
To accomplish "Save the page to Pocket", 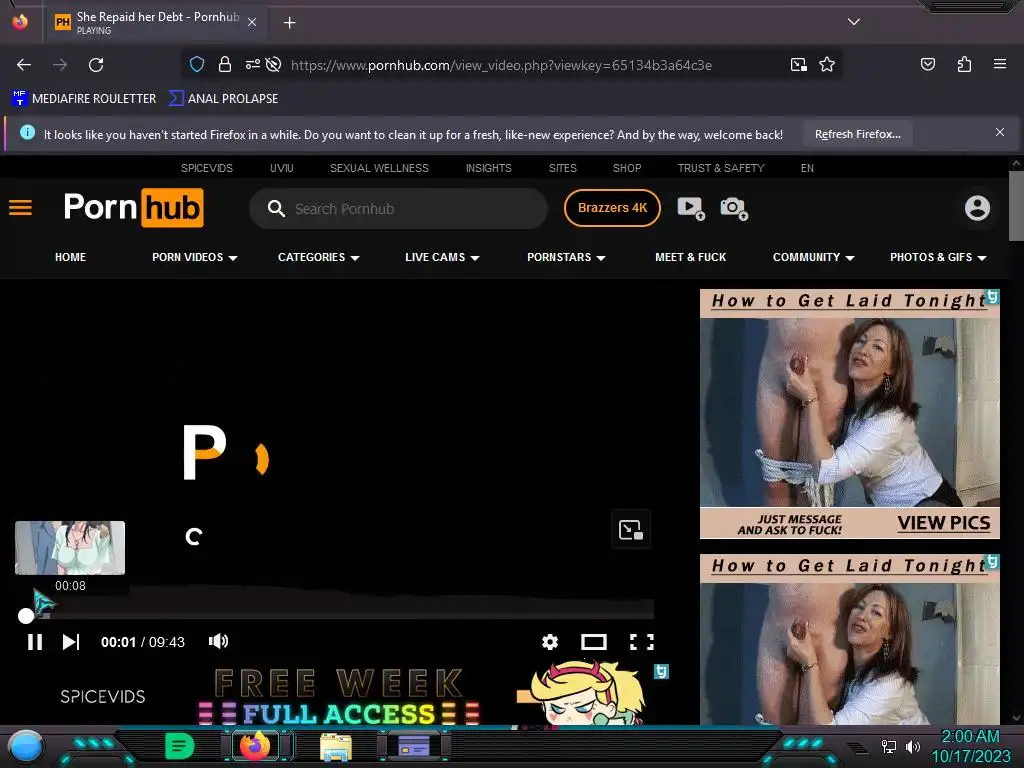I will coord(927,64).
